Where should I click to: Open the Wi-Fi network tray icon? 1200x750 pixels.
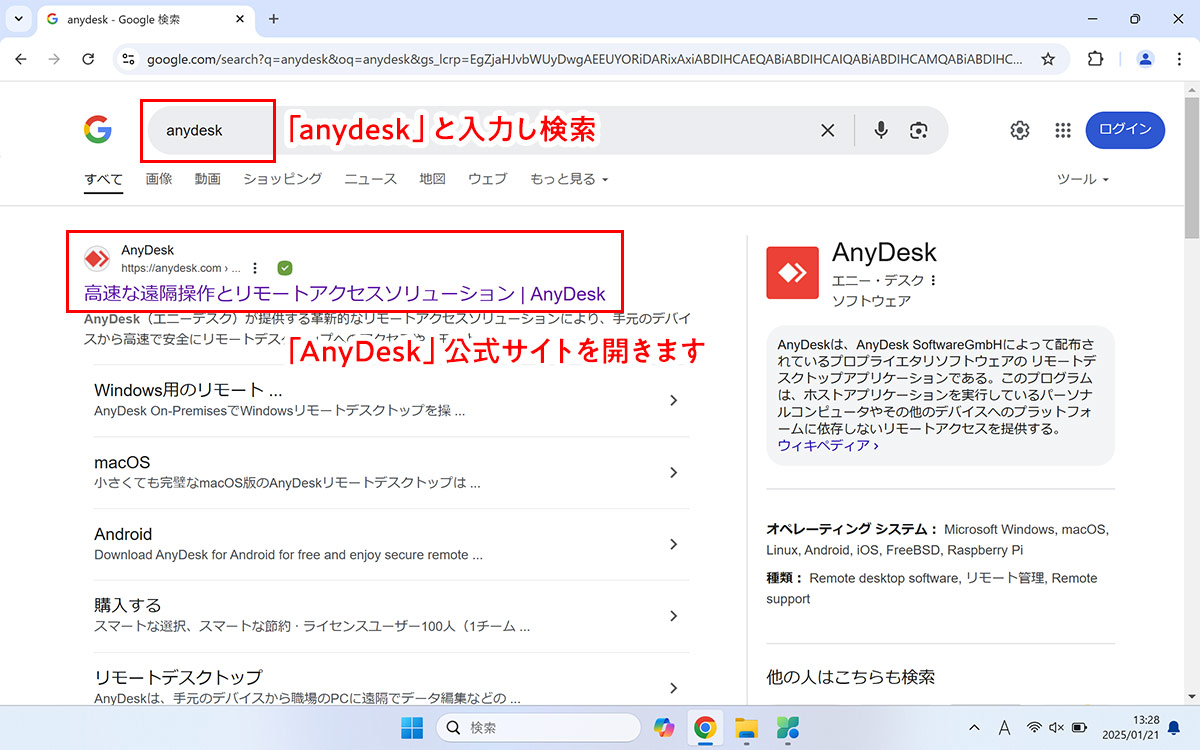pyautogui.click(x=1035, y=727)
